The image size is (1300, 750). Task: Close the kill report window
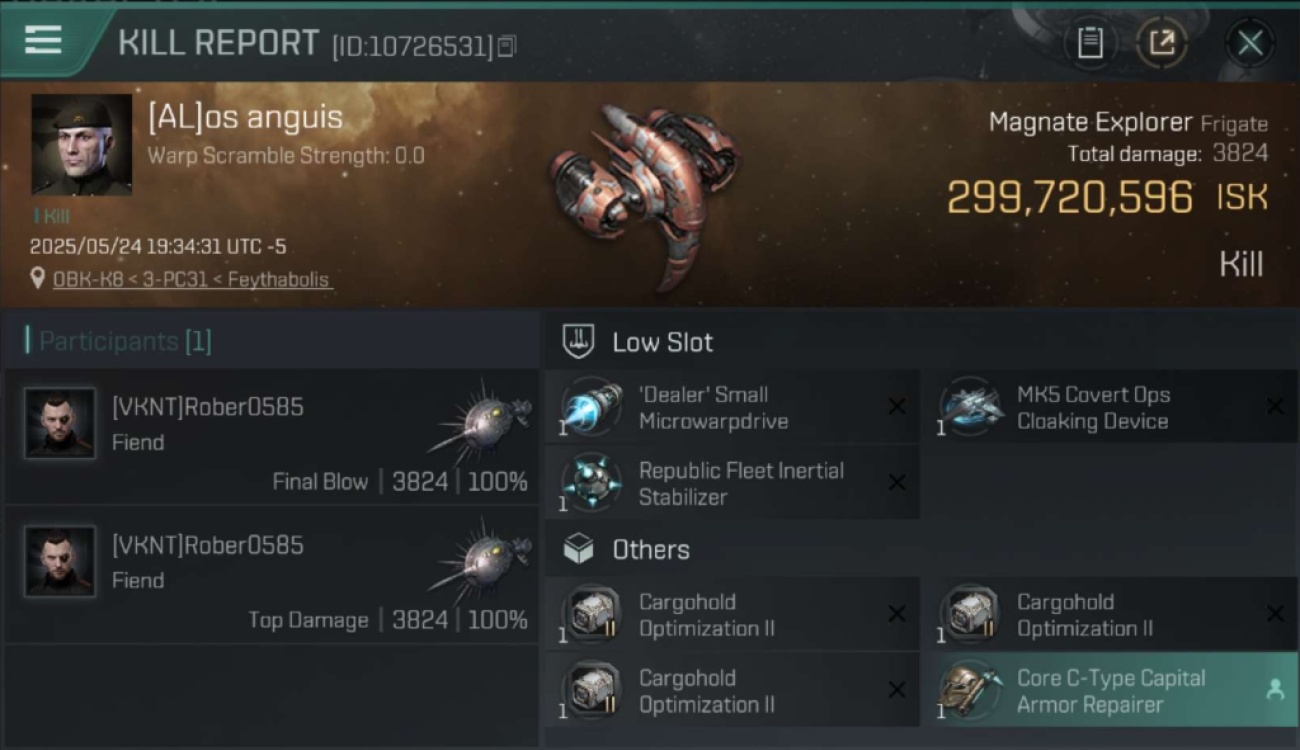(1250, 43)
